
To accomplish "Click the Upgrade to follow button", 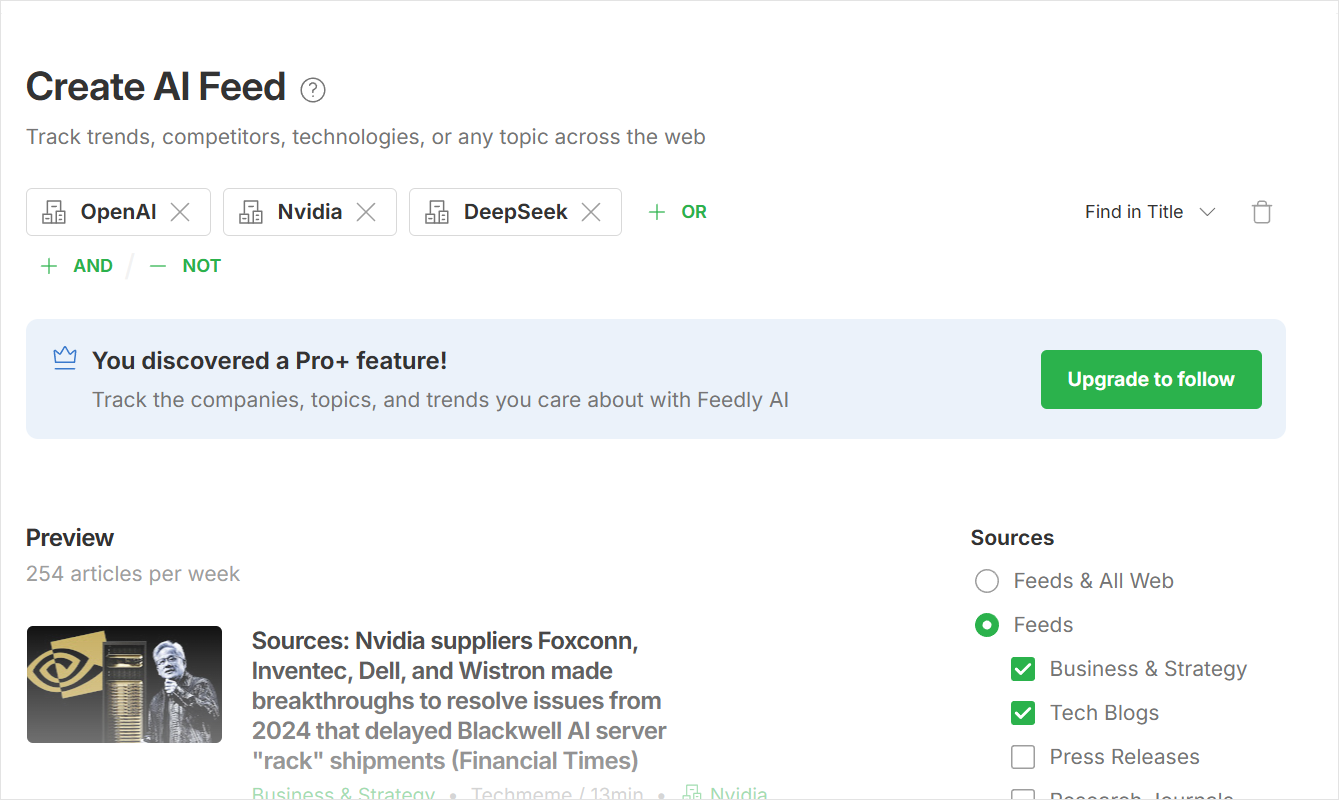I will click(1151, 379).
